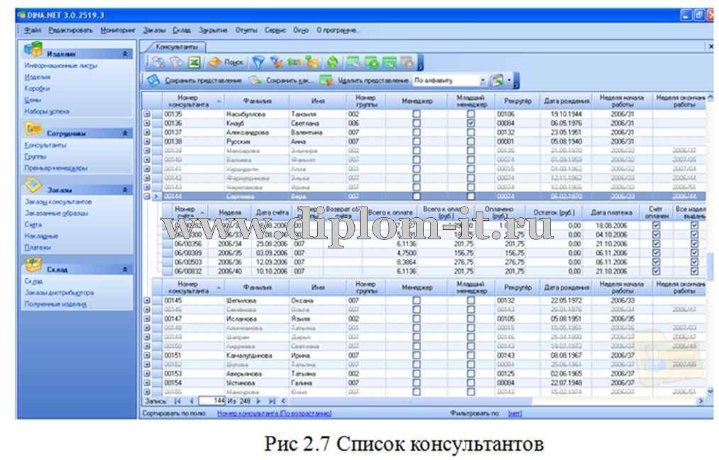Click the record number field showing 144
Screen dimensions: 719x460
[212, 401]
